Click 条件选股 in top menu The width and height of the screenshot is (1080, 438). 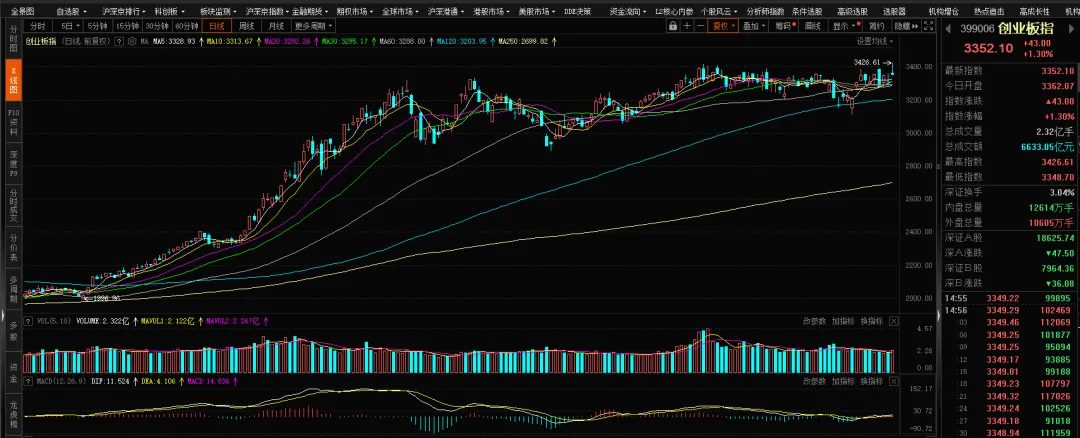[x=807, y=12]
